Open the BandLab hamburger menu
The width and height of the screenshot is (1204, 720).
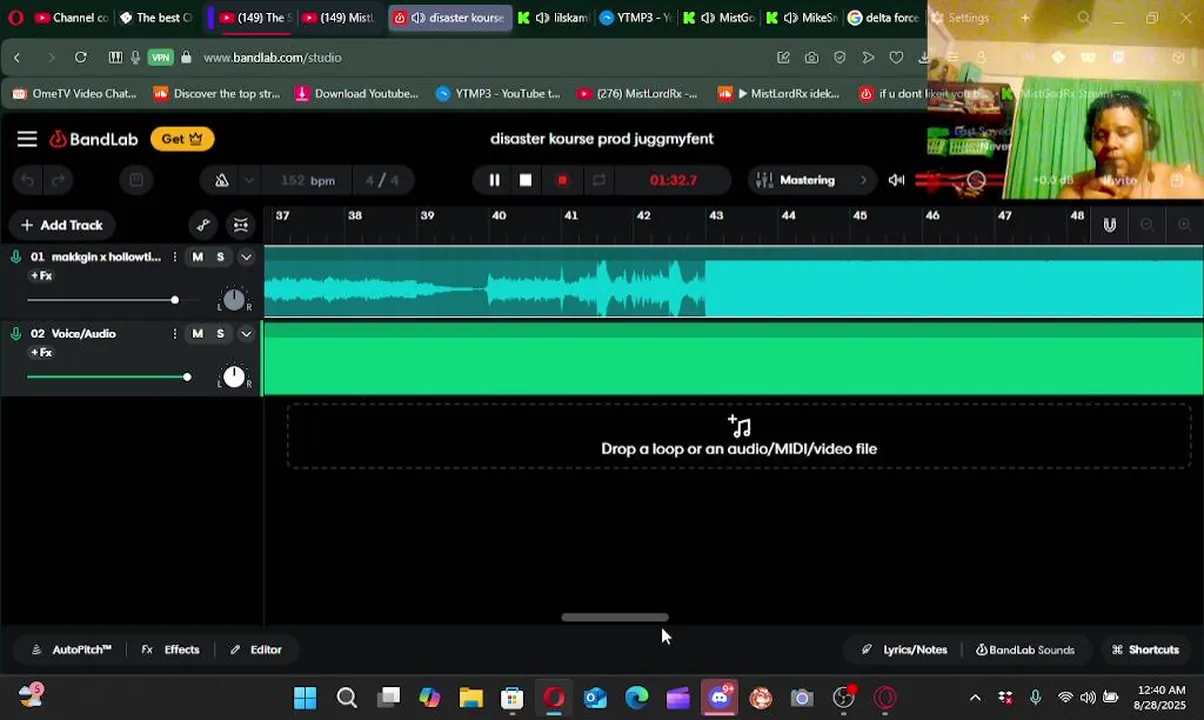27,139
